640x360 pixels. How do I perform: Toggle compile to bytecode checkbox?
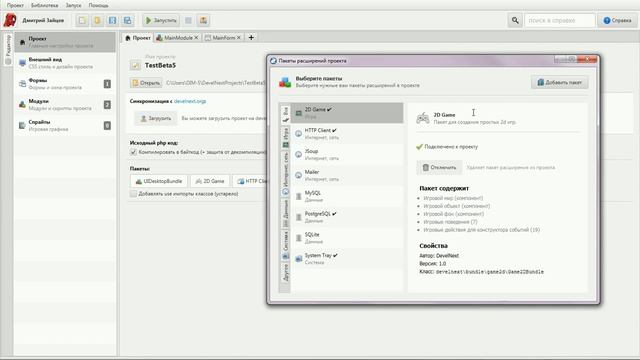tap(133, 152)
